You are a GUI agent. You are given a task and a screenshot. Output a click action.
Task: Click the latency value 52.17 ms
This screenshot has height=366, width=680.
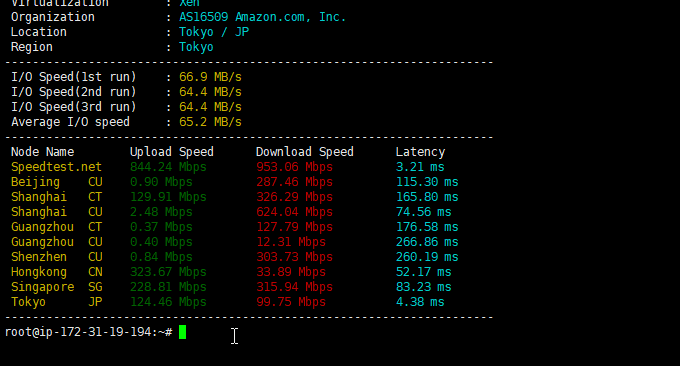(x=423, y=272)
